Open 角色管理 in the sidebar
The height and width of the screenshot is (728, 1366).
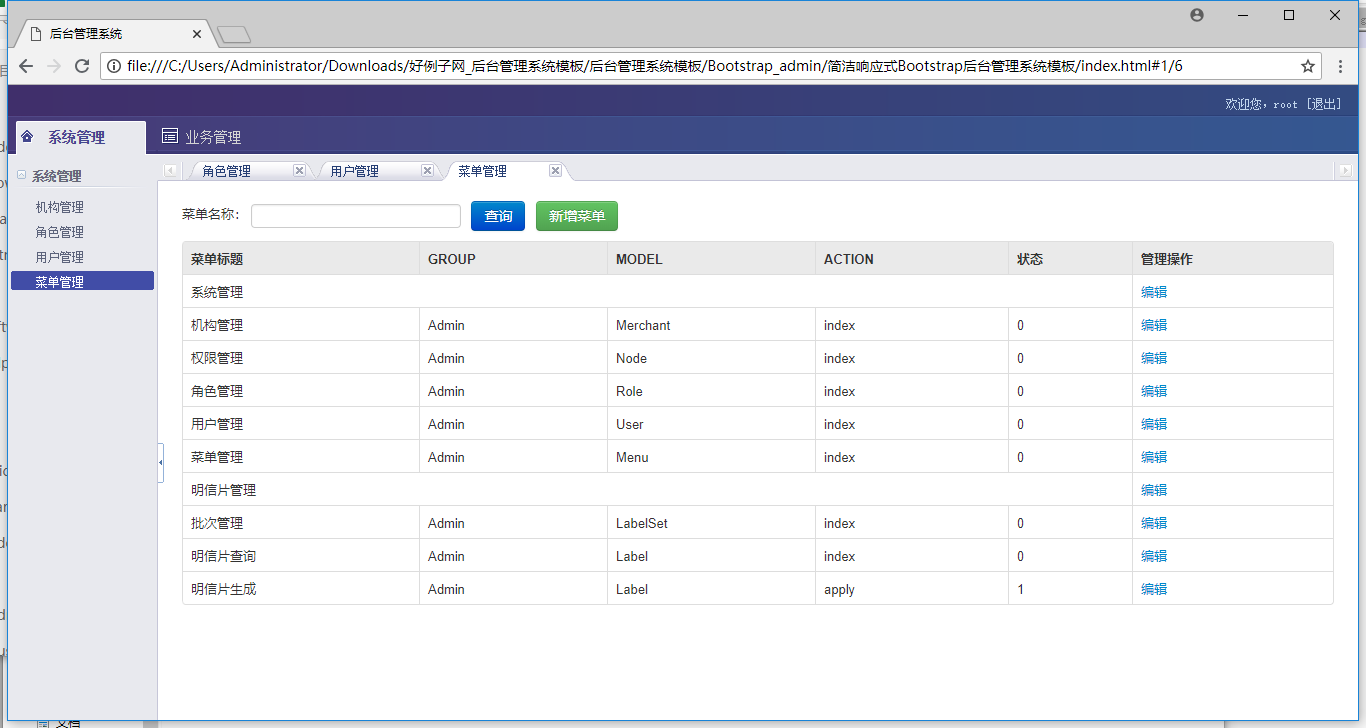click(60, 232)
